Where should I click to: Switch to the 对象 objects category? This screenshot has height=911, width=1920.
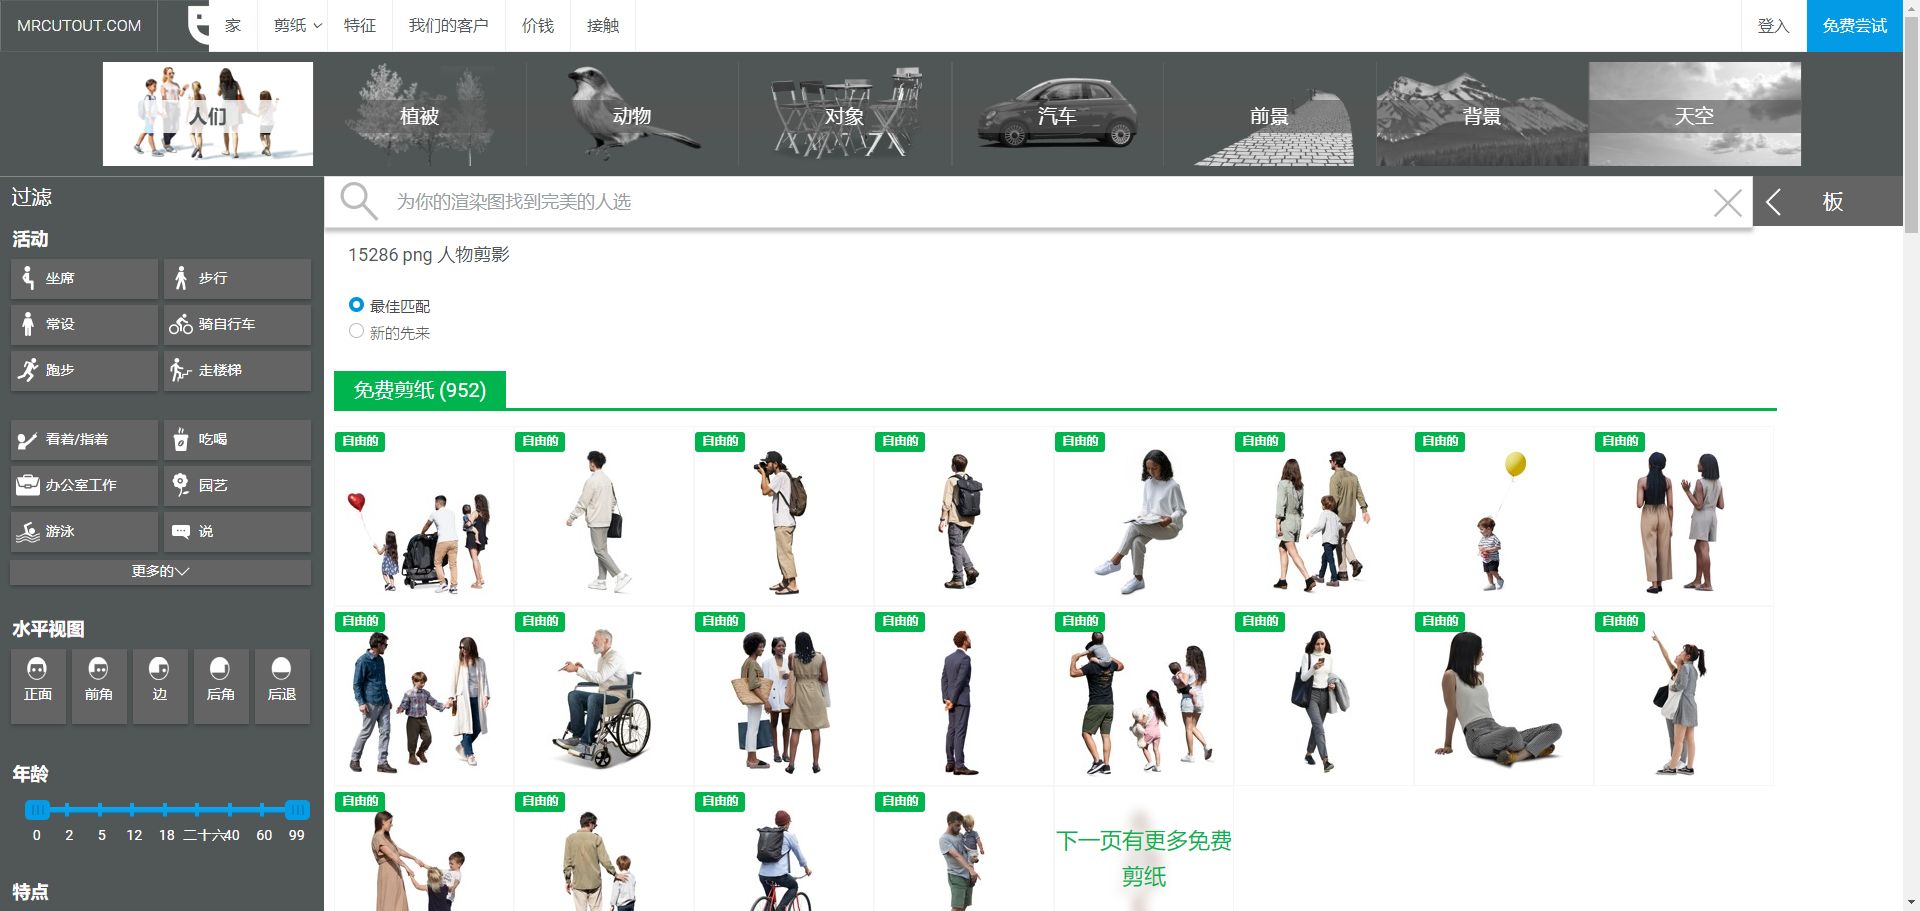[x=845, y=114]
